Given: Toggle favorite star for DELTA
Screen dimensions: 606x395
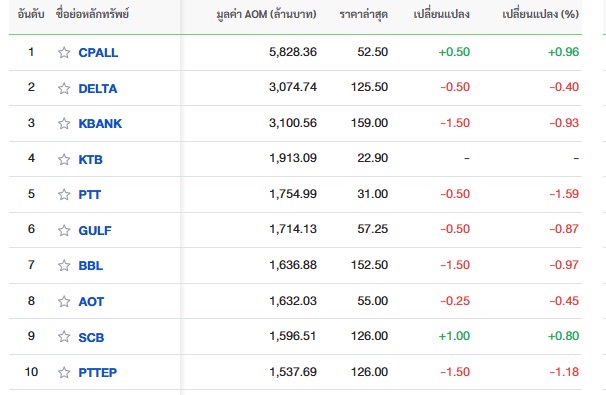Looking at the screenshot, I should pyautogui.click(x=64, y=89).
